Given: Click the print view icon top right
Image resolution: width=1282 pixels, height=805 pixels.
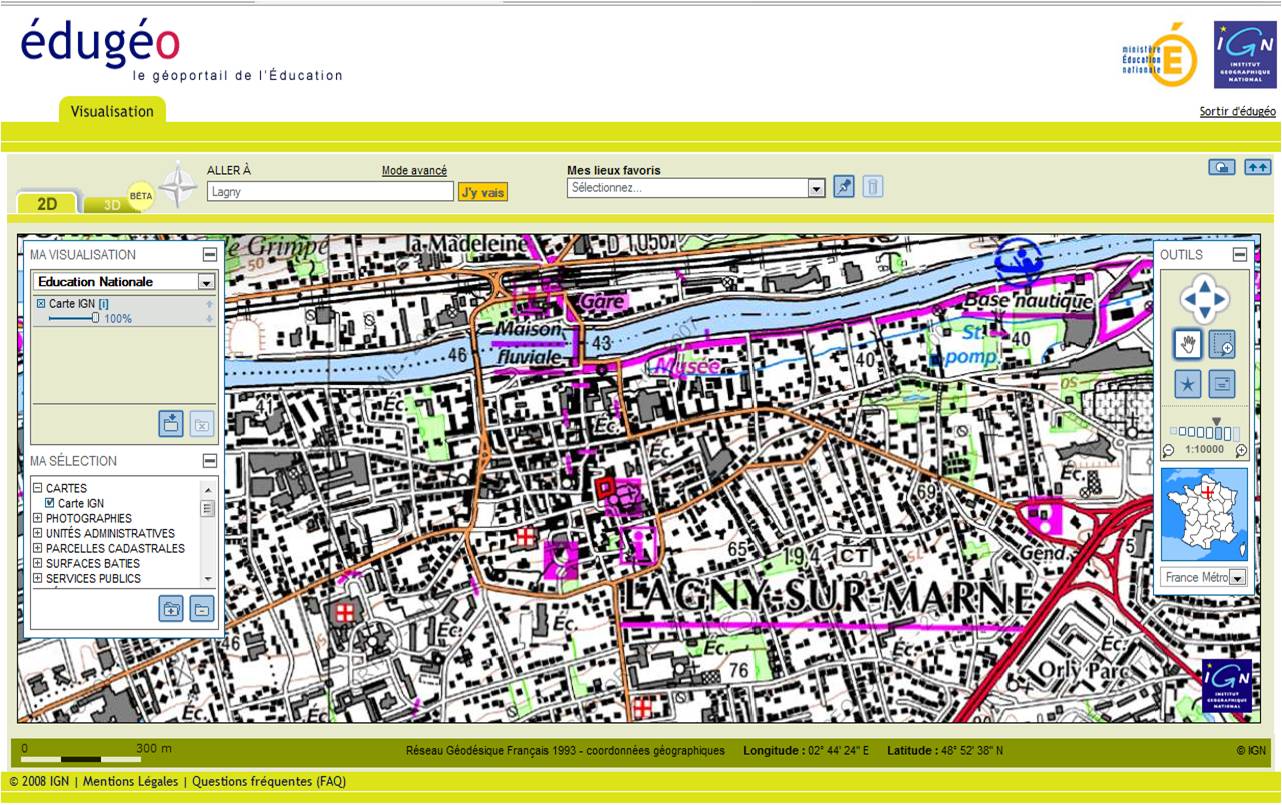Looking at the screenshot, I should tap(1222, 167).
